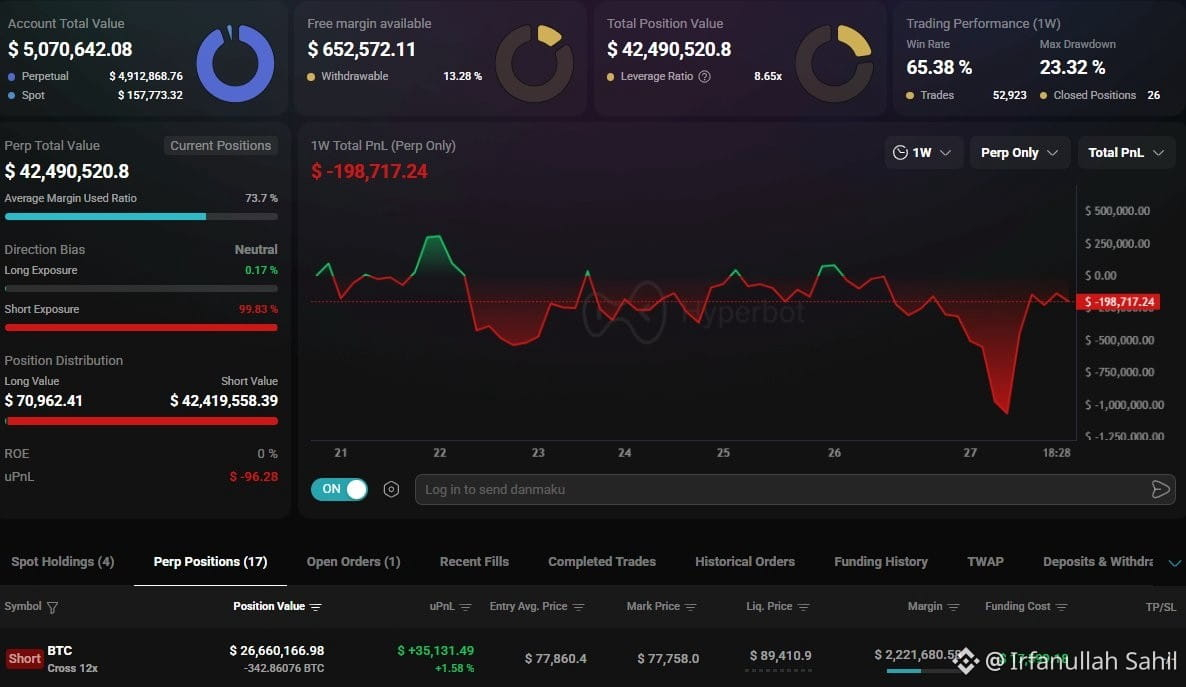Open Deposits & Withdrawals tab
Viewport: 1186px width, 687px height.
pos(1098,561)
